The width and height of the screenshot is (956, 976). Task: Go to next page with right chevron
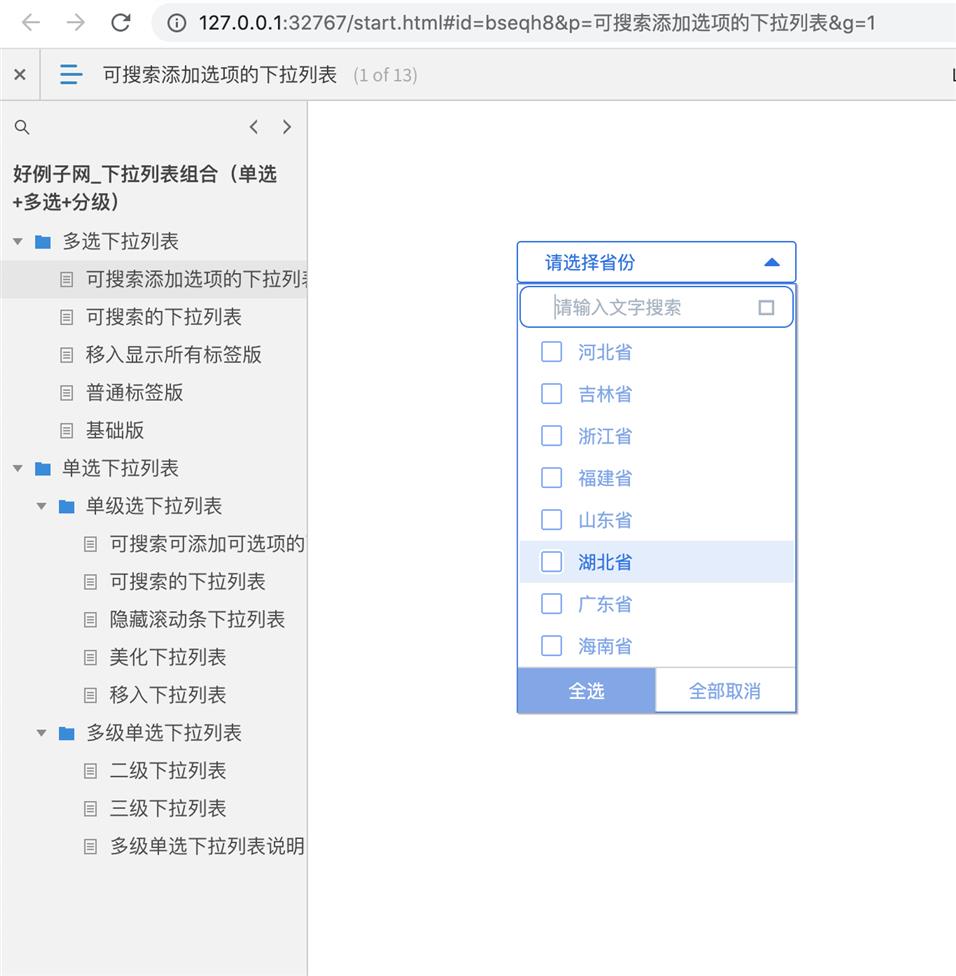(x=287, y=127)
